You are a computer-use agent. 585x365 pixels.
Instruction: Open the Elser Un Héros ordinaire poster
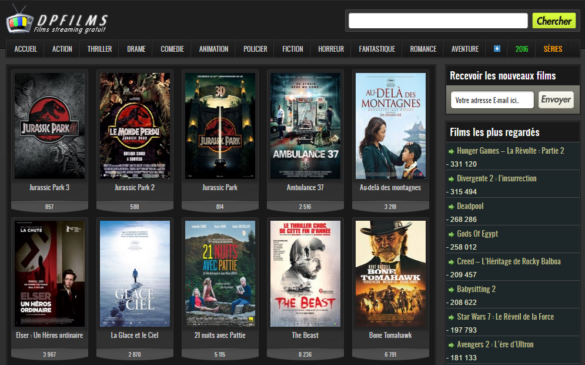[50, 274]
